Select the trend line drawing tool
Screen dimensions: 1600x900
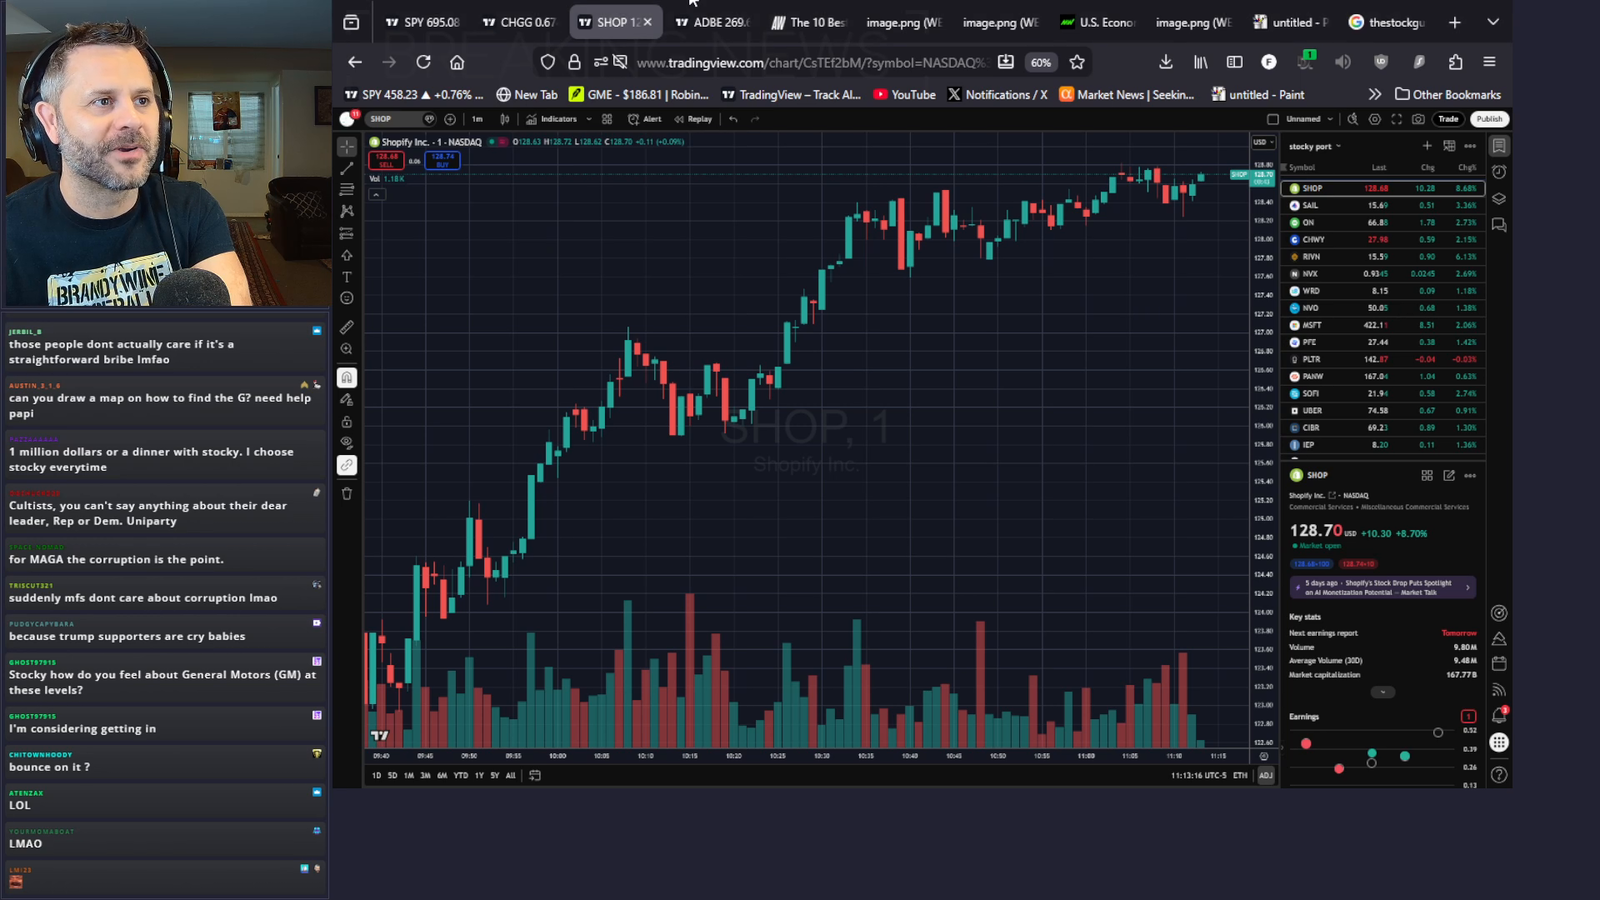tap(347, 168)
